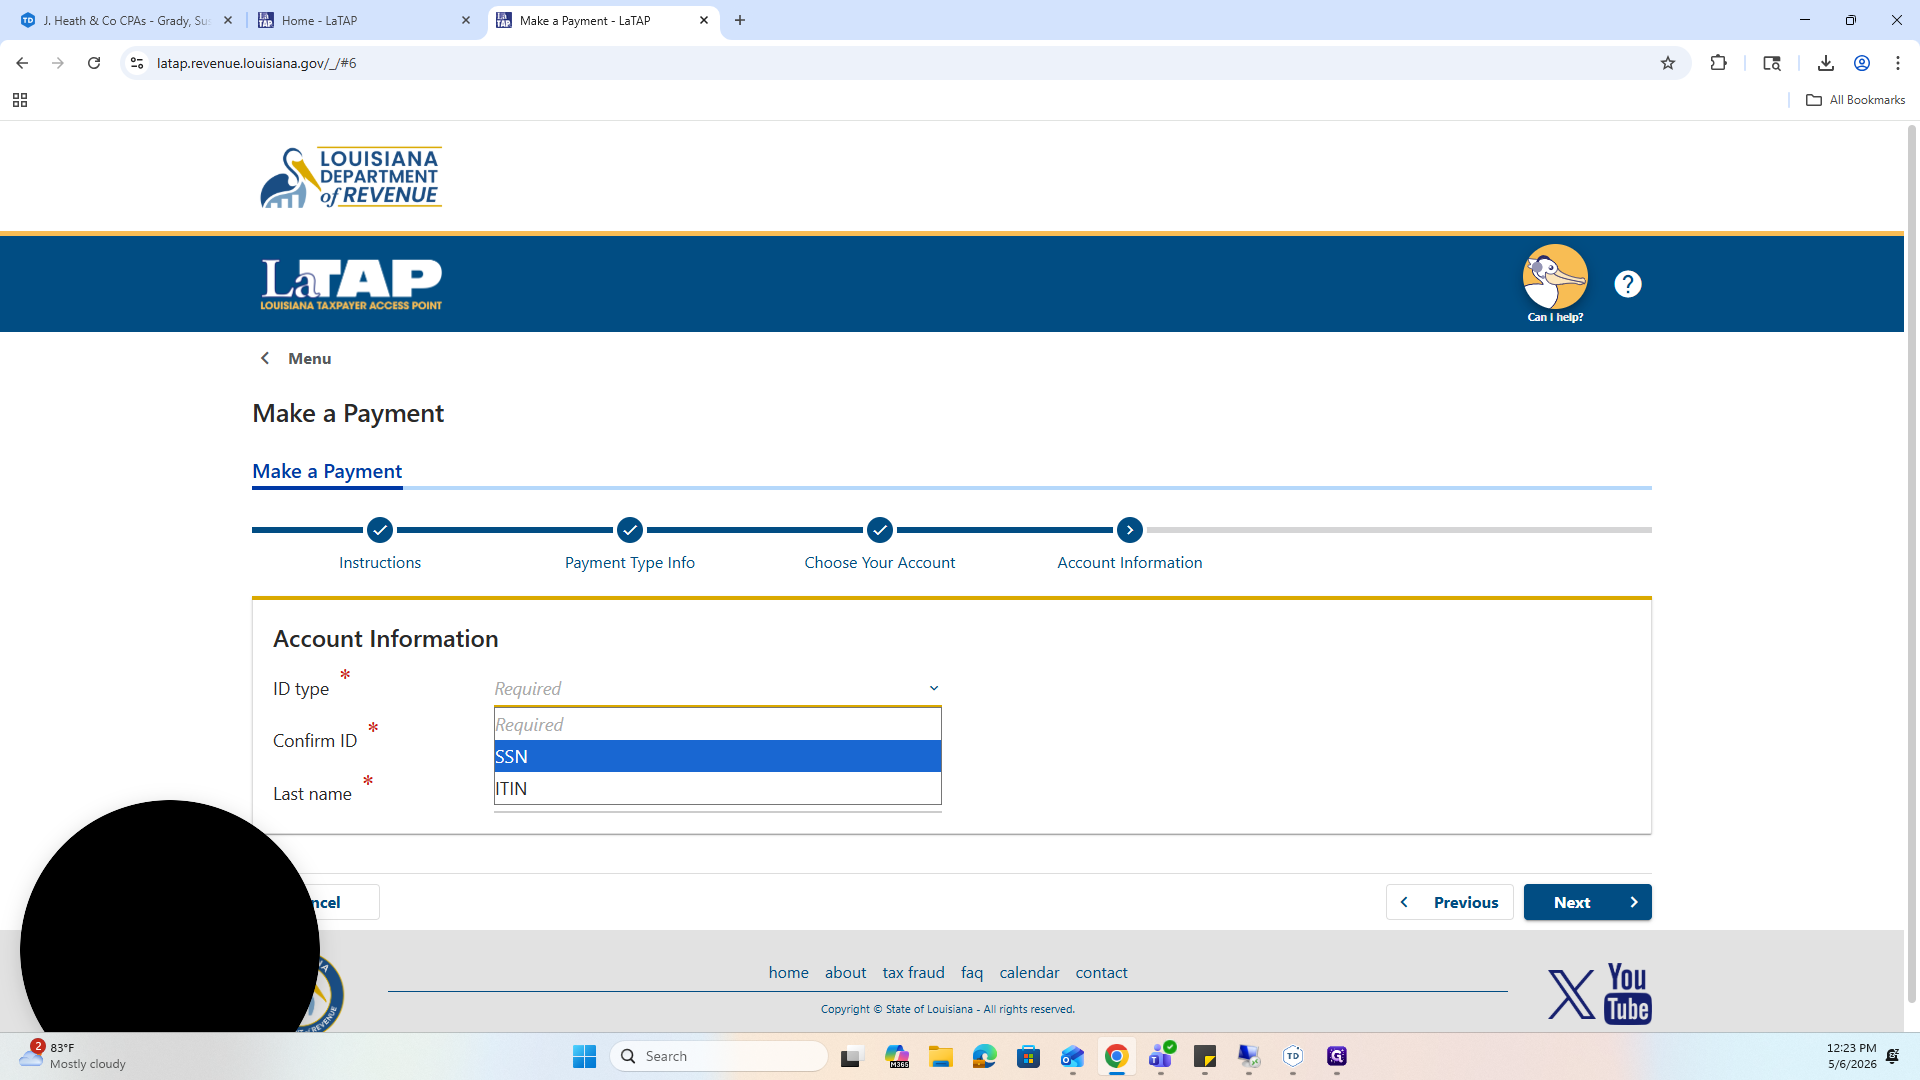Bookmark this page with the star icon
This screenshot has width=1920, height=1080.
[1668, 63]
